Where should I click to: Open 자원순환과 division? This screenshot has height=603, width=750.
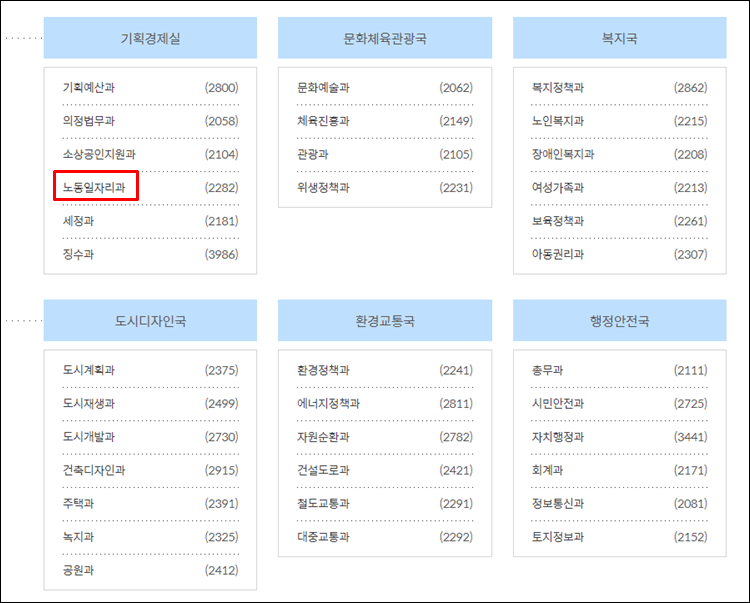coord(323,437)
